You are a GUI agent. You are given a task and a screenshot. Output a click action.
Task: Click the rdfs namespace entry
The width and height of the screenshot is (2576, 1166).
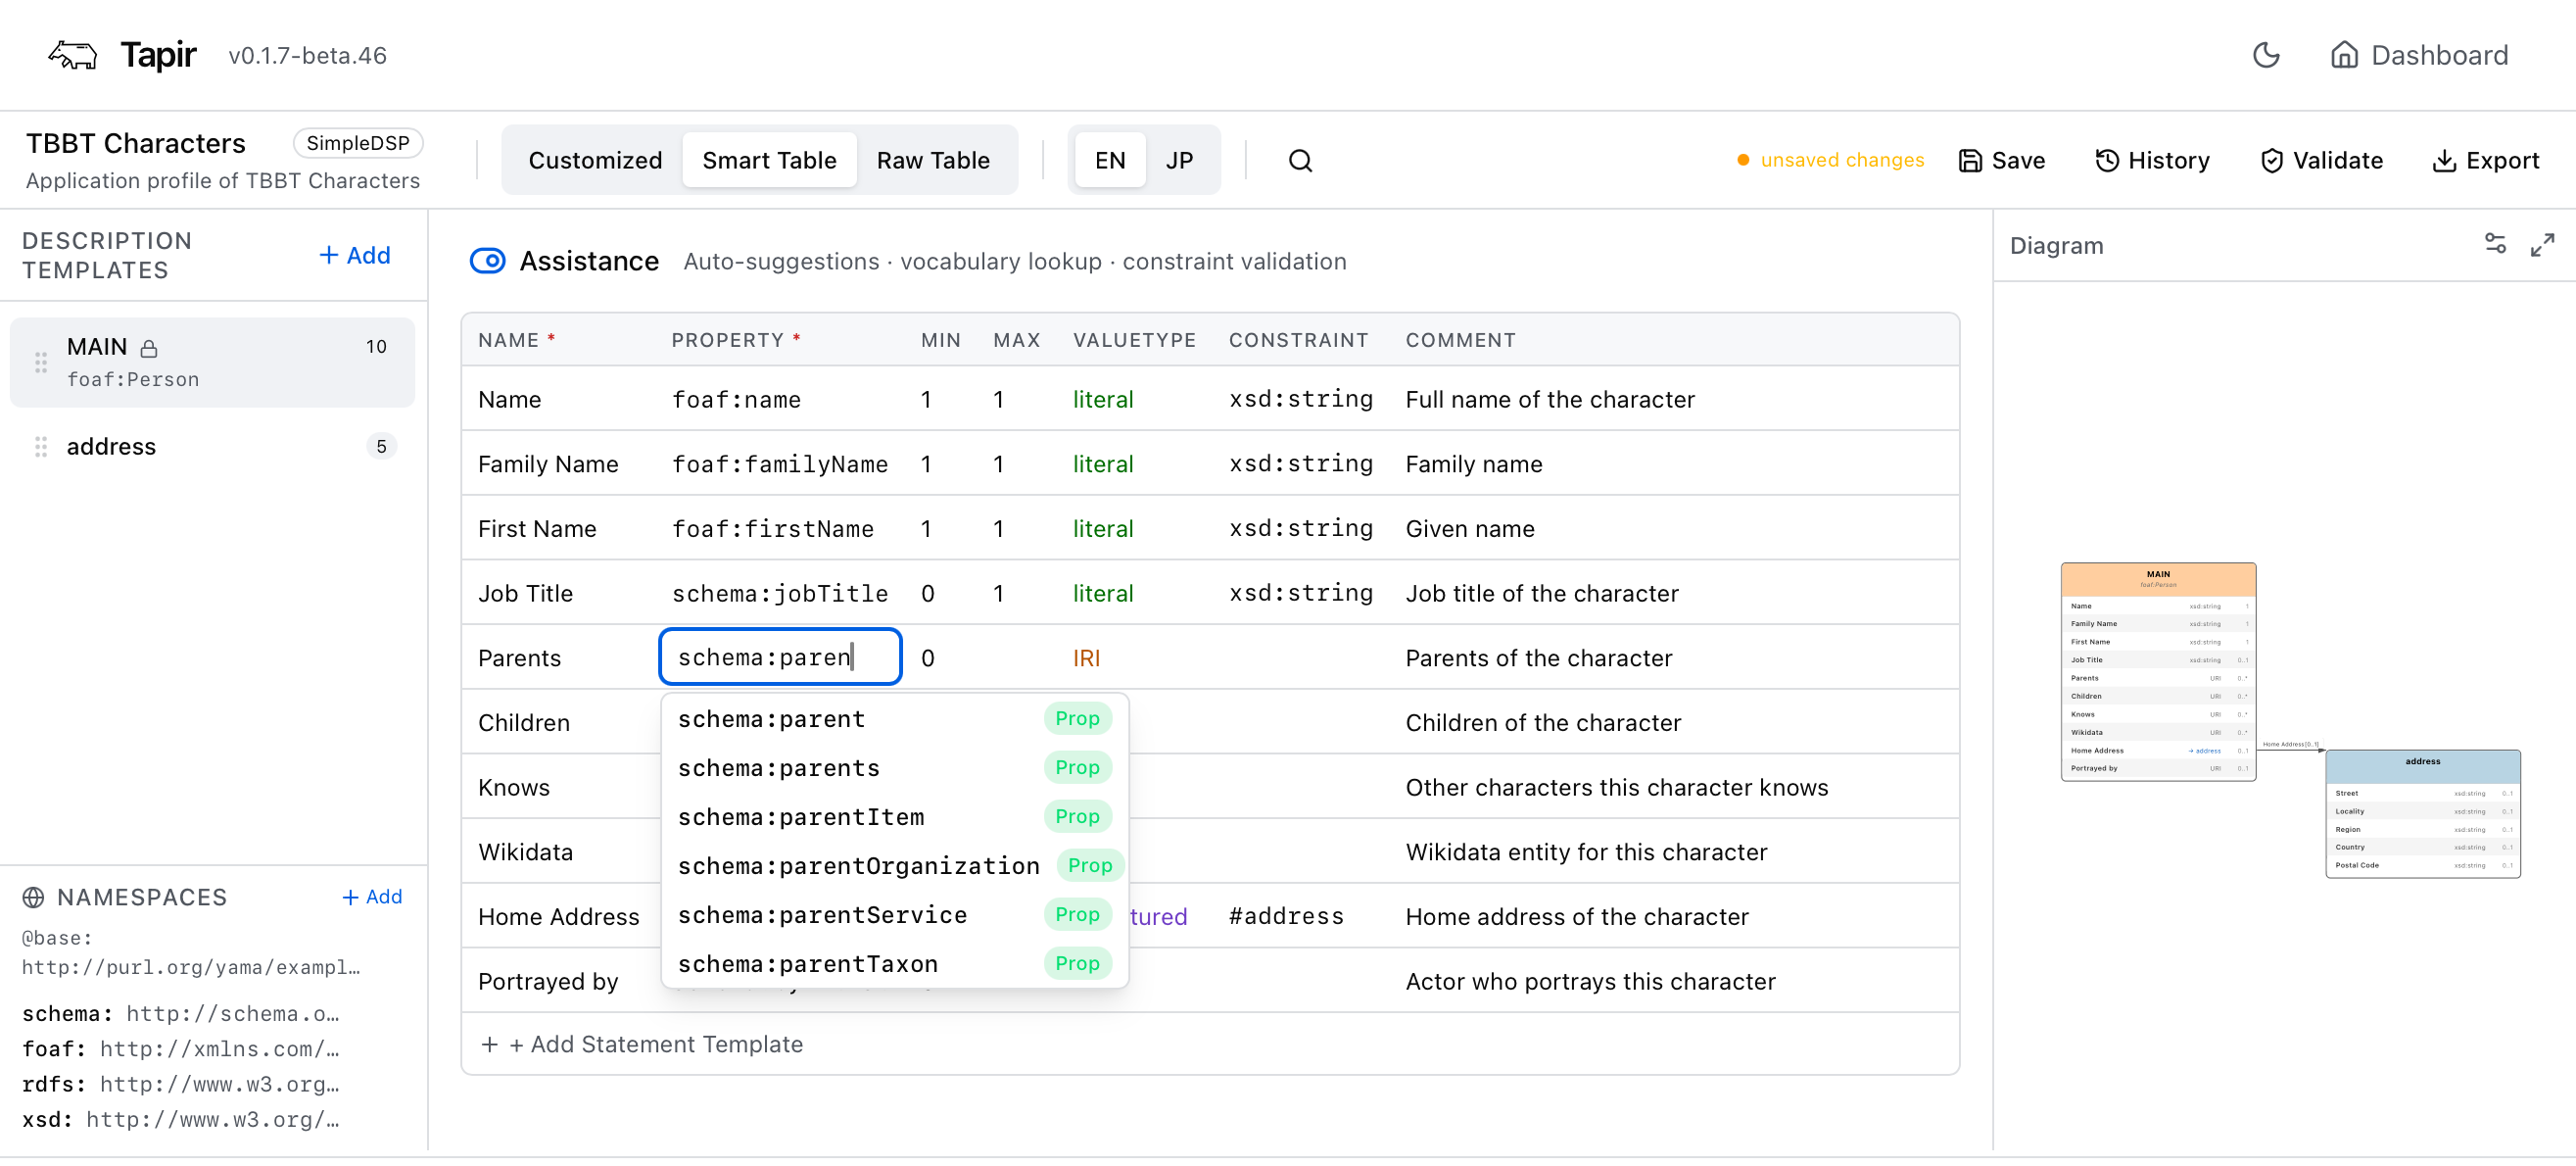[181, 1083]
